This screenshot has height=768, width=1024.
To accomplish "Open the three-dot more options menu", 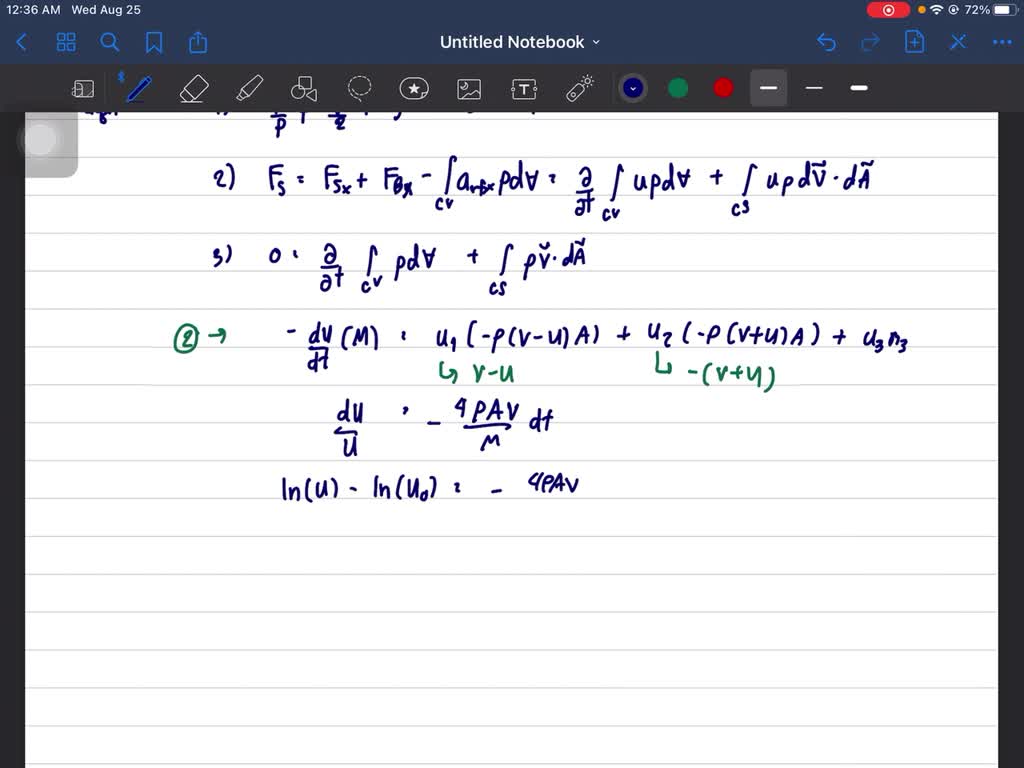I will (x=1001, y=42).
